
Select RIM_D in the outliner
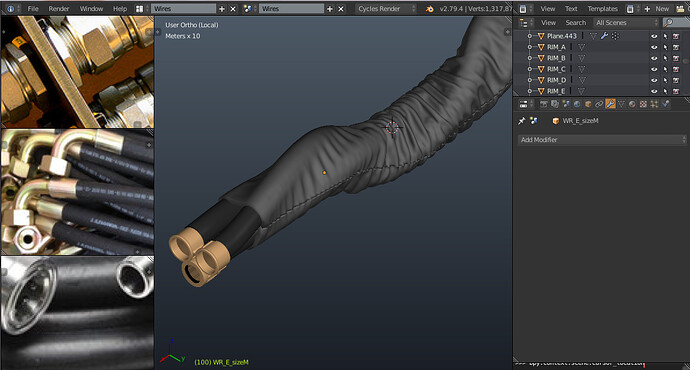pos(556,80)
